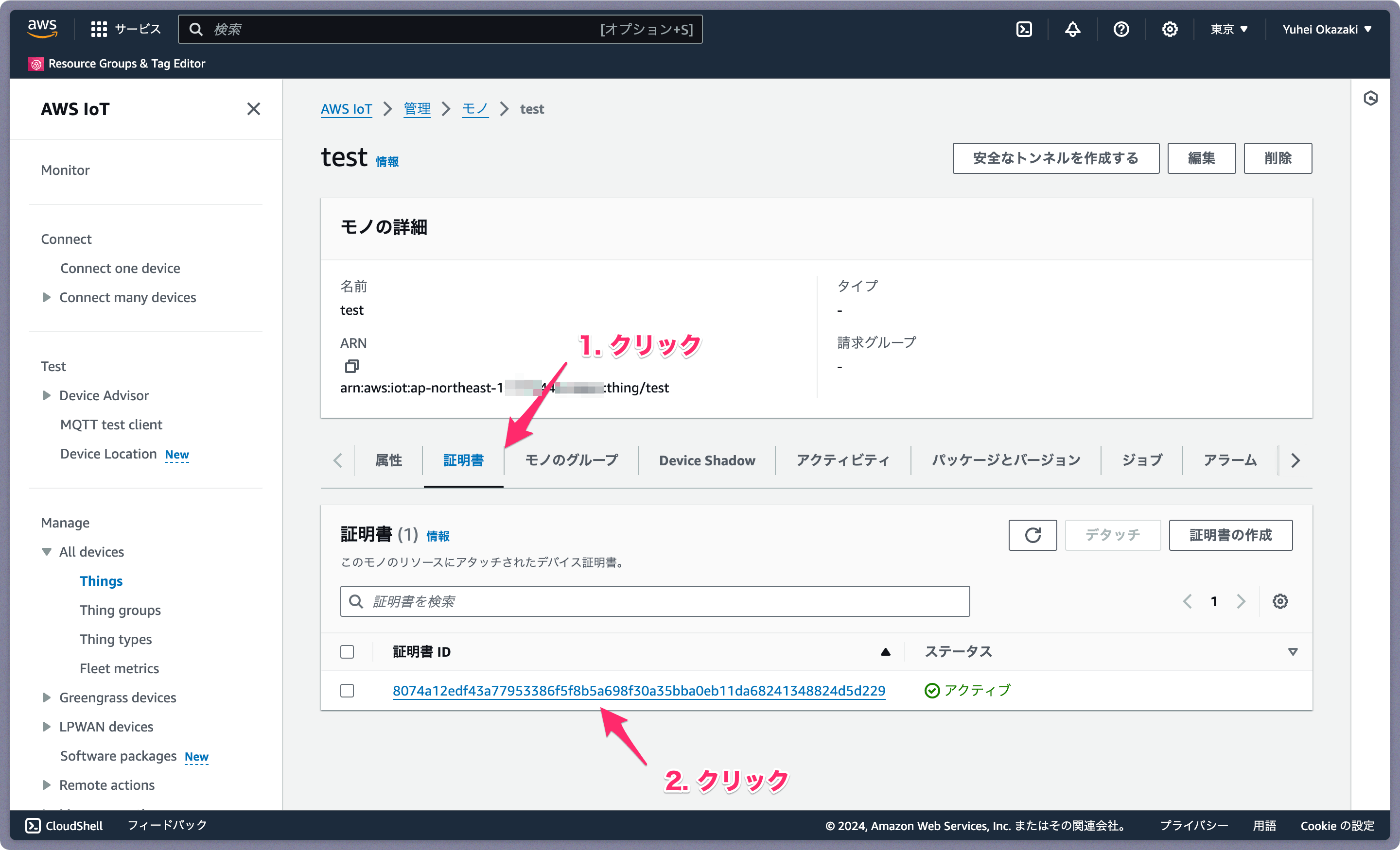Open the settings gear in top bar

pyautogui.click(x=1170, y=30)
